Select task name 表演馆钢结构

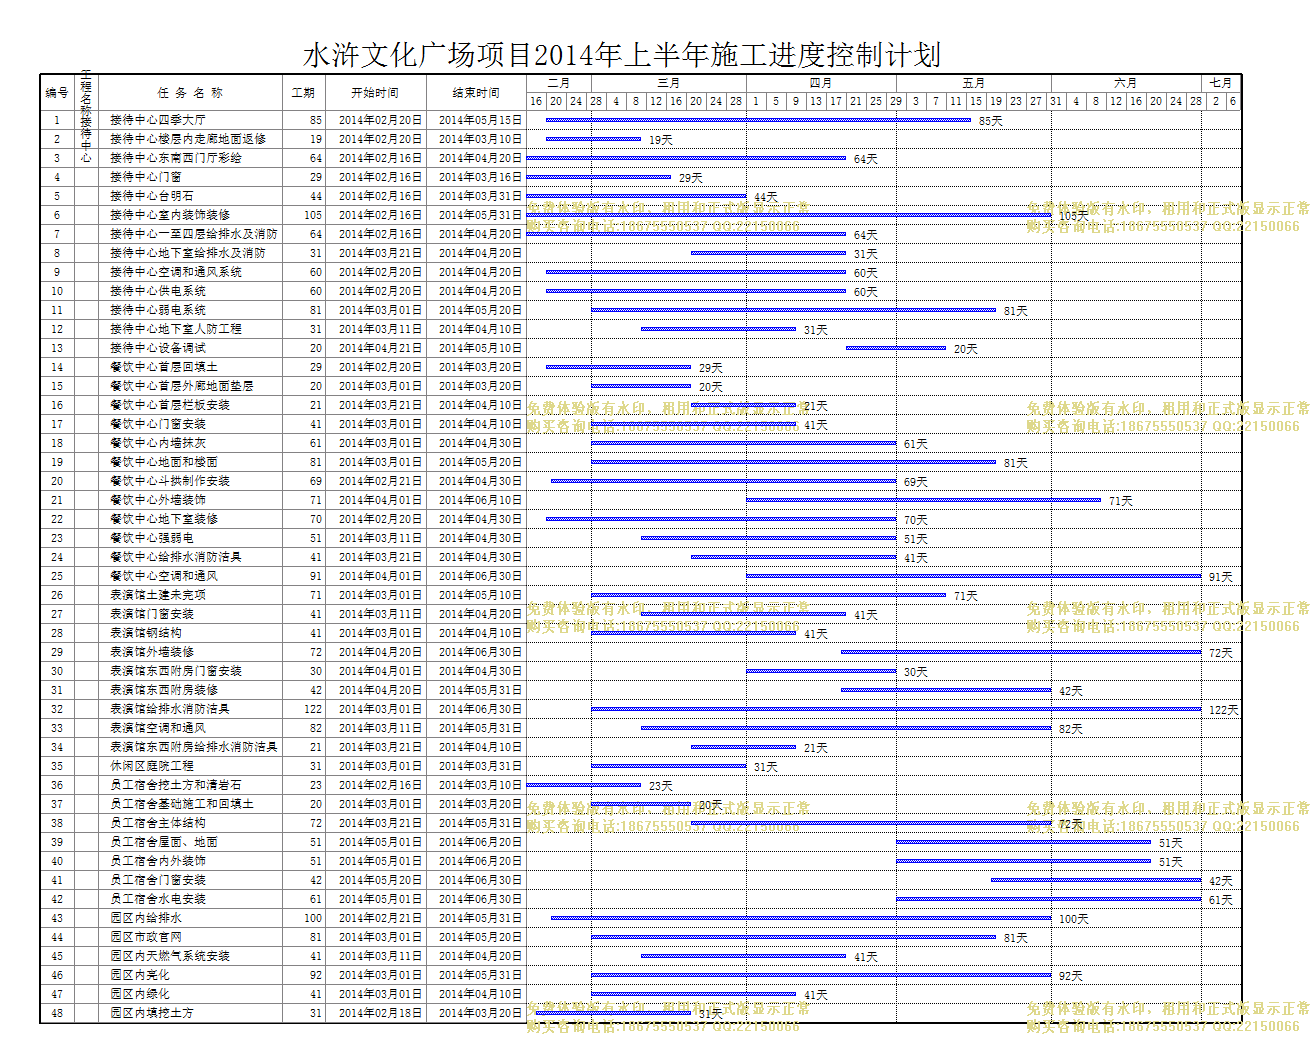click(x=146, y=633)
